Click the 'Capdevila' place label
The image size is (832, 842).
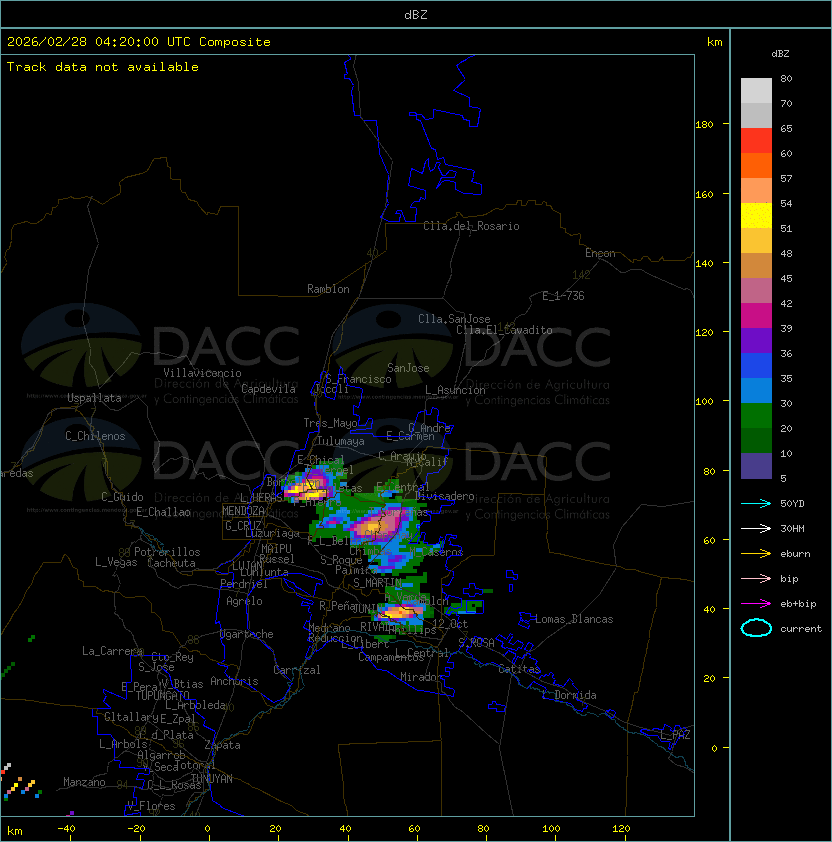[269, 389]
